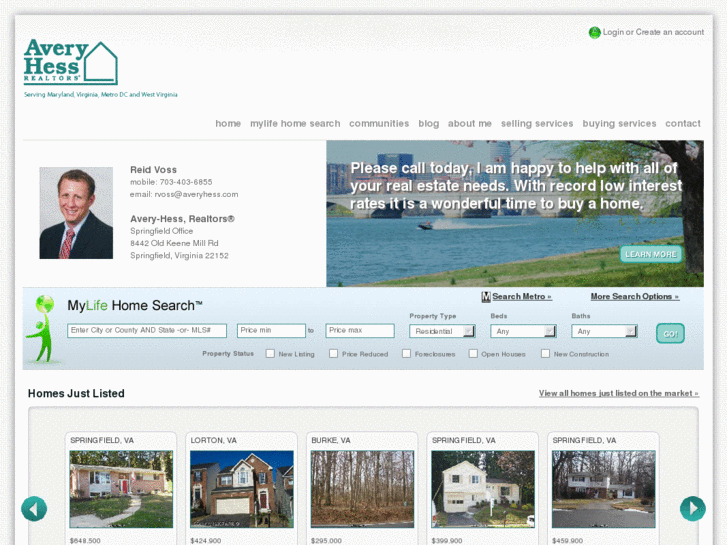This screenshot has height=545, width=727.
Task: Tick the New Construction checkbox
Action: click(x=545, y=353)
